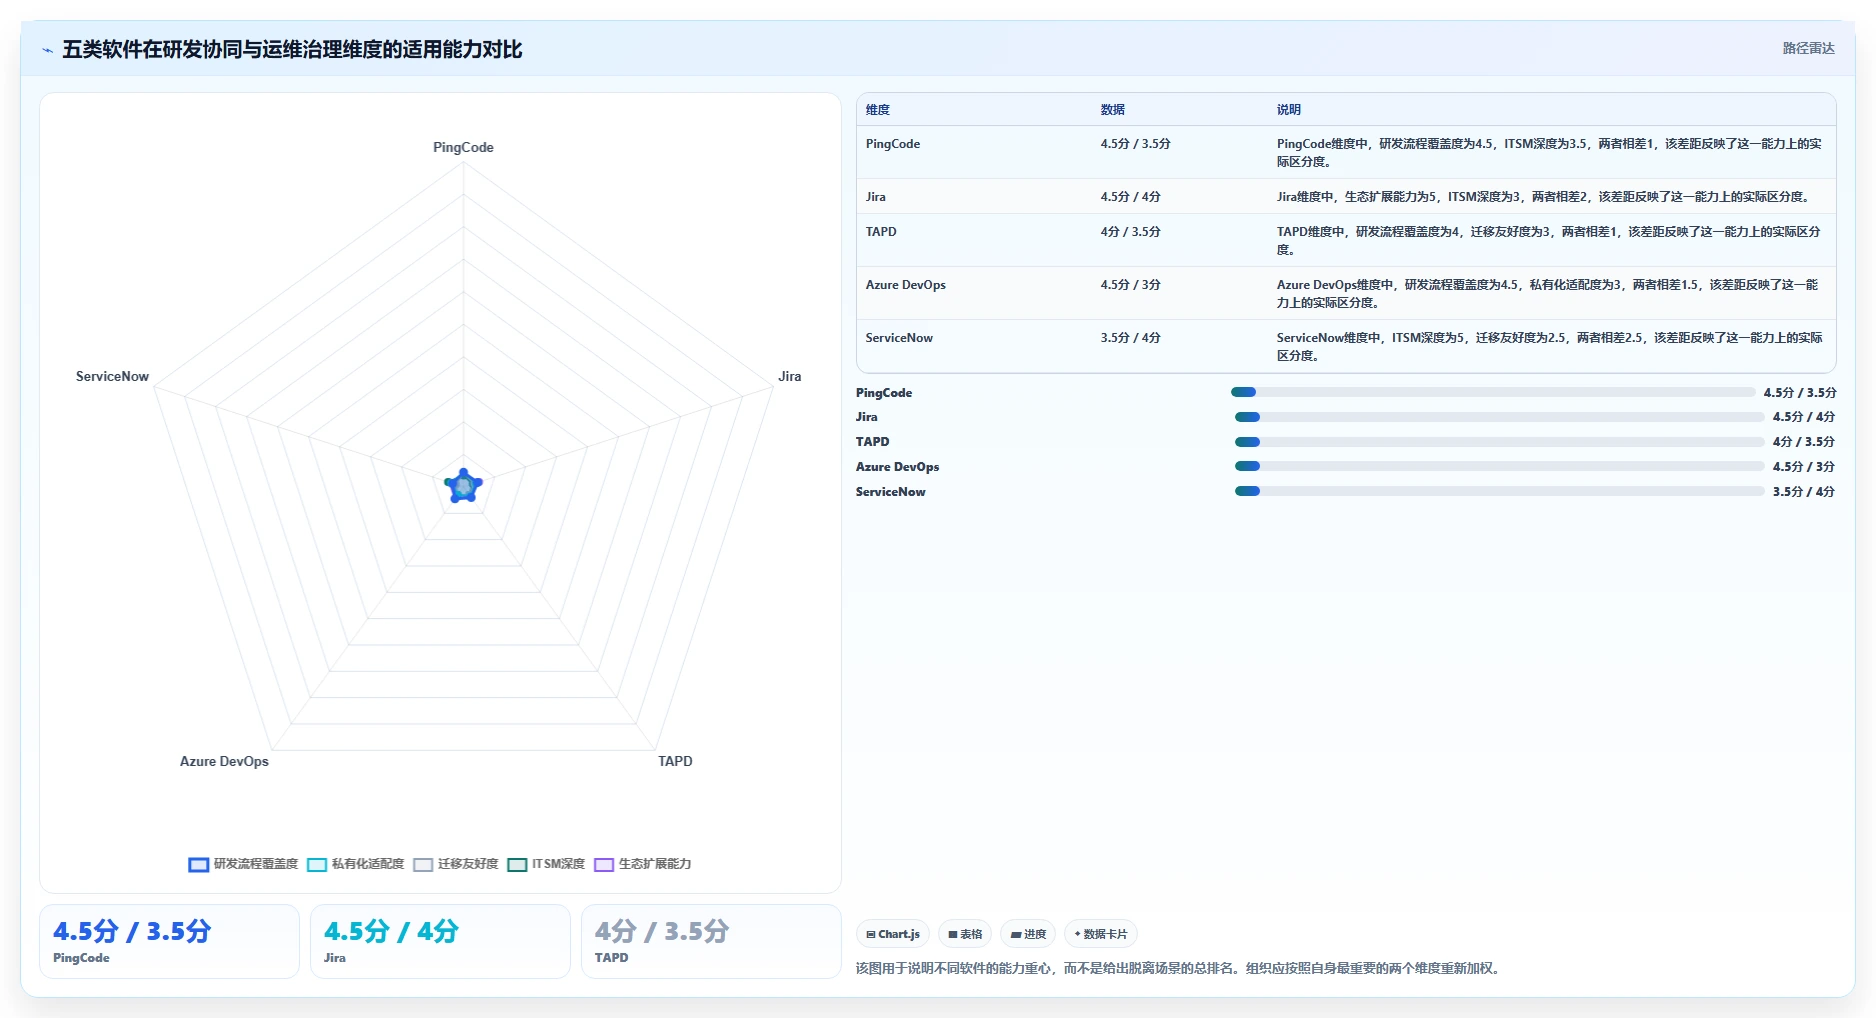Click the ServiceNow radar axis label

coord(112,376)
